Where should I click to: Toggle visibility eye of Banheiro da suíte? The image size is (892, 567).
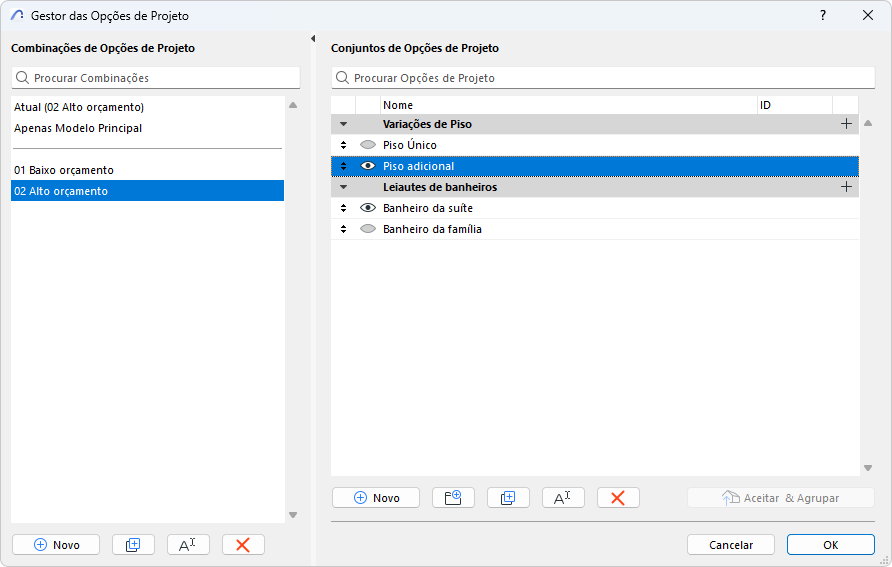point(368,208)
